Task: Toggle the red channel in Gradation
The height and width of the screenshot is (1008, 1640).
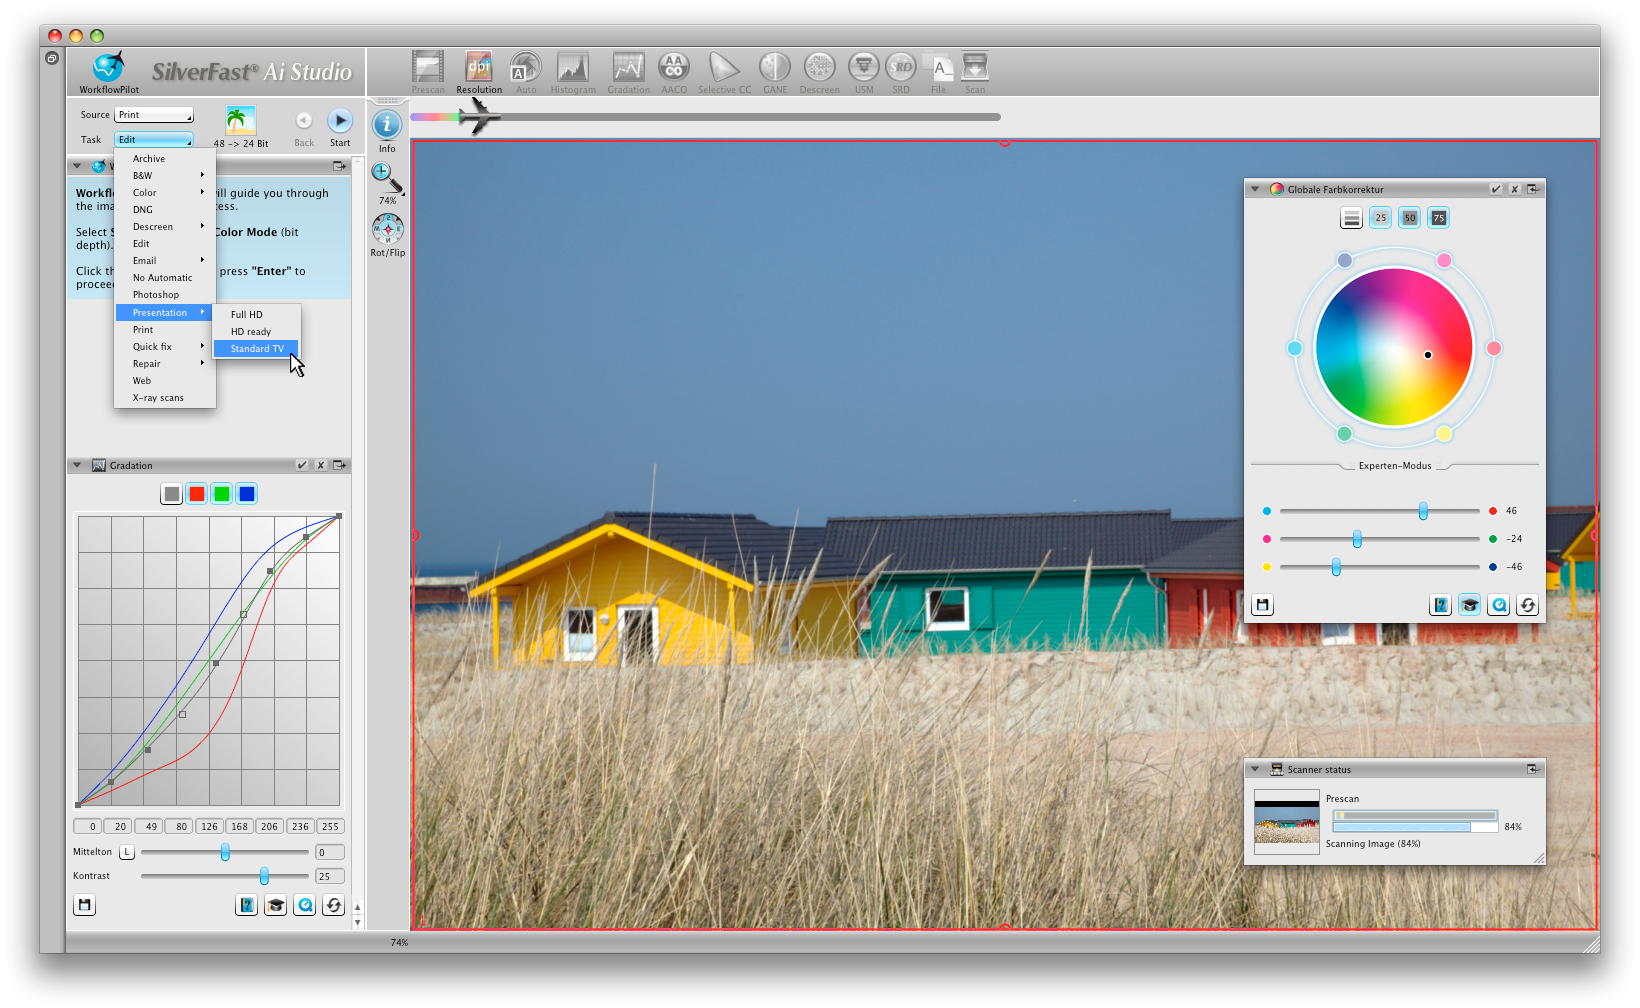Action: 197,494
